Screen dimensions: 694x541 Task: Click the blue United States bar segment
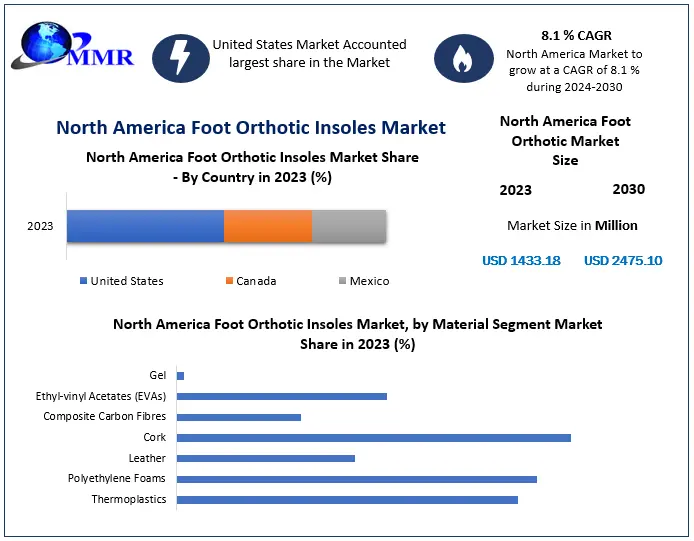[x=145, y=227]
